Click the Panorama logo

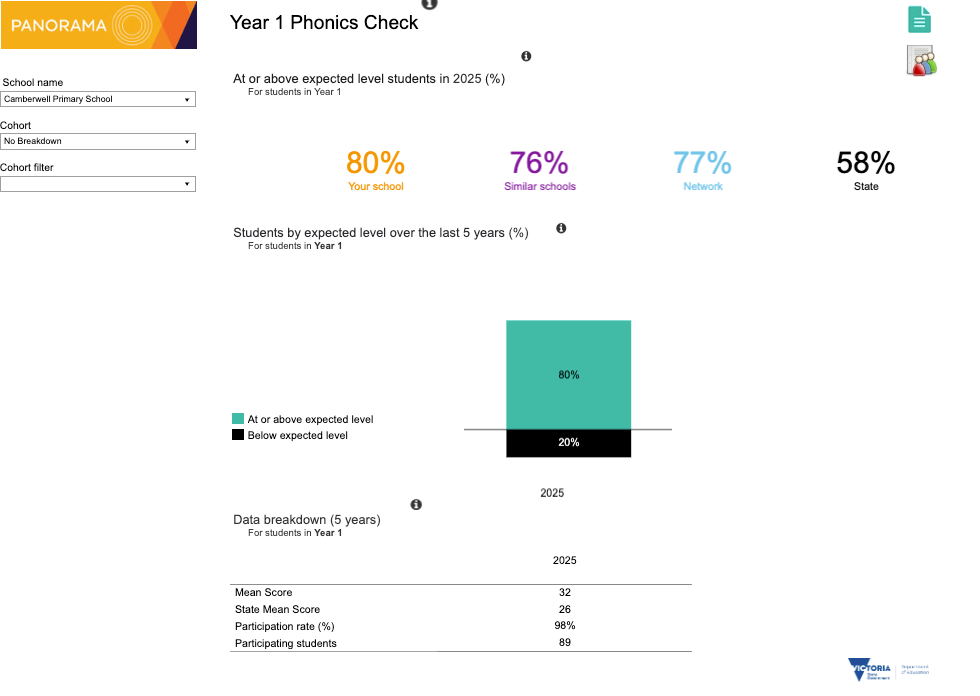(x=98, y=25)
